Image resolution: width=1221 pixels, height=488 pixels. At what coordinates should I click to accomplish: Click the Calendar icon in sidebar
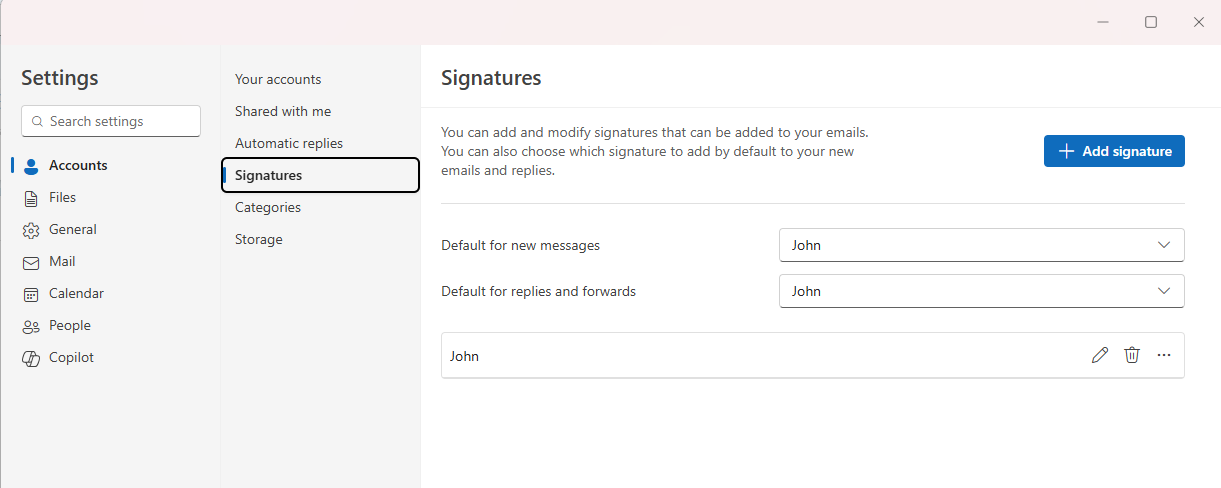pos(31,294)
